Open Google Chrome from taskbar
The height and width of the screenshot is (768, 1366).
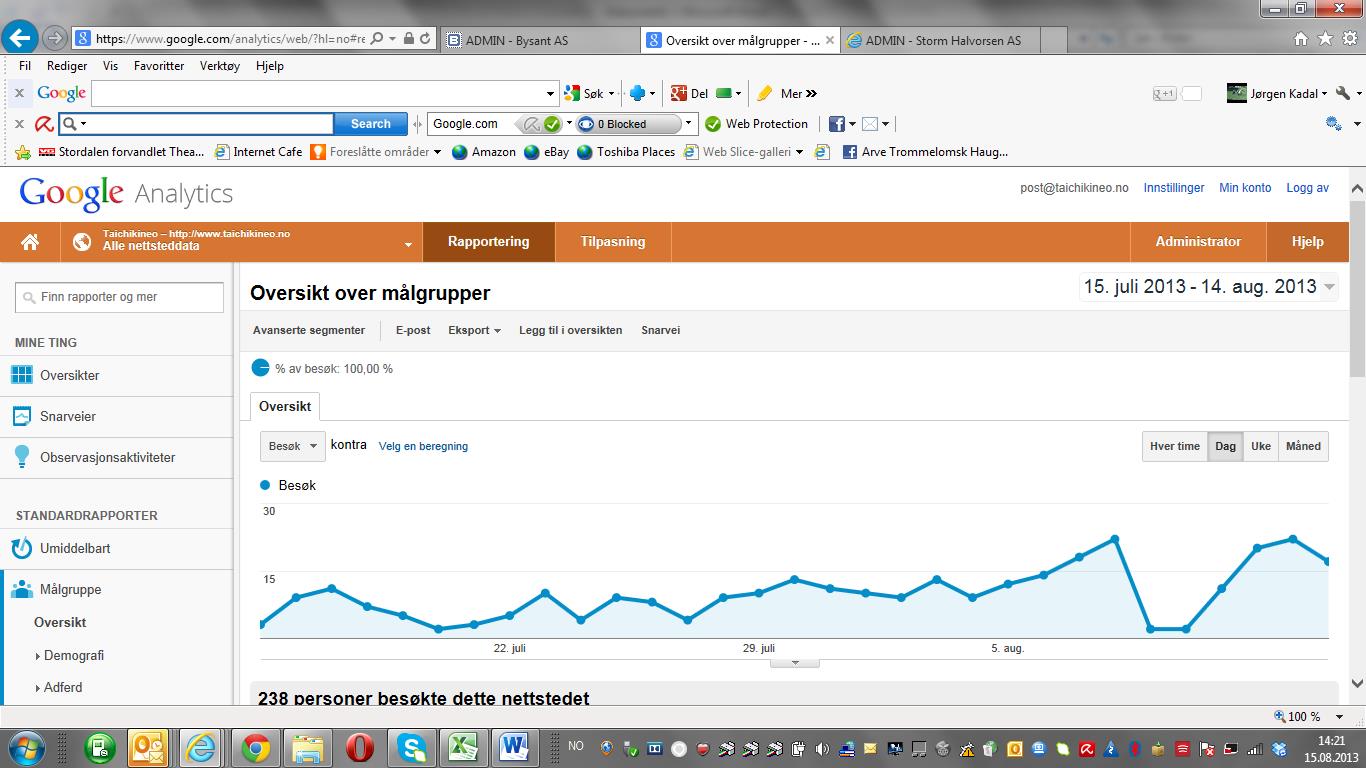[255, 747]
